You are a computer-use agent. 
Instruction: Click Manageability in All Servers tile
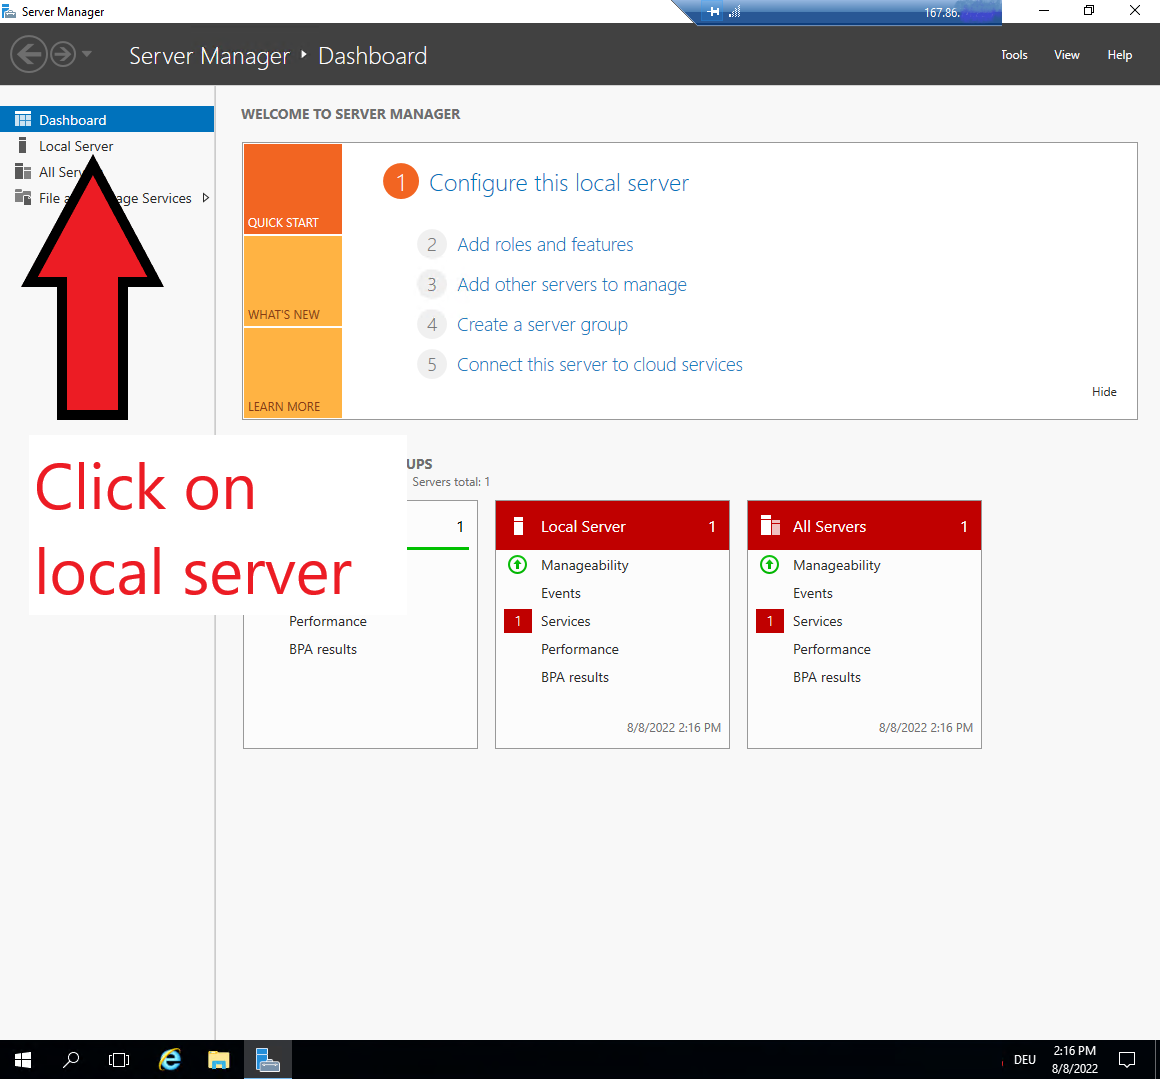coord(837,565)
